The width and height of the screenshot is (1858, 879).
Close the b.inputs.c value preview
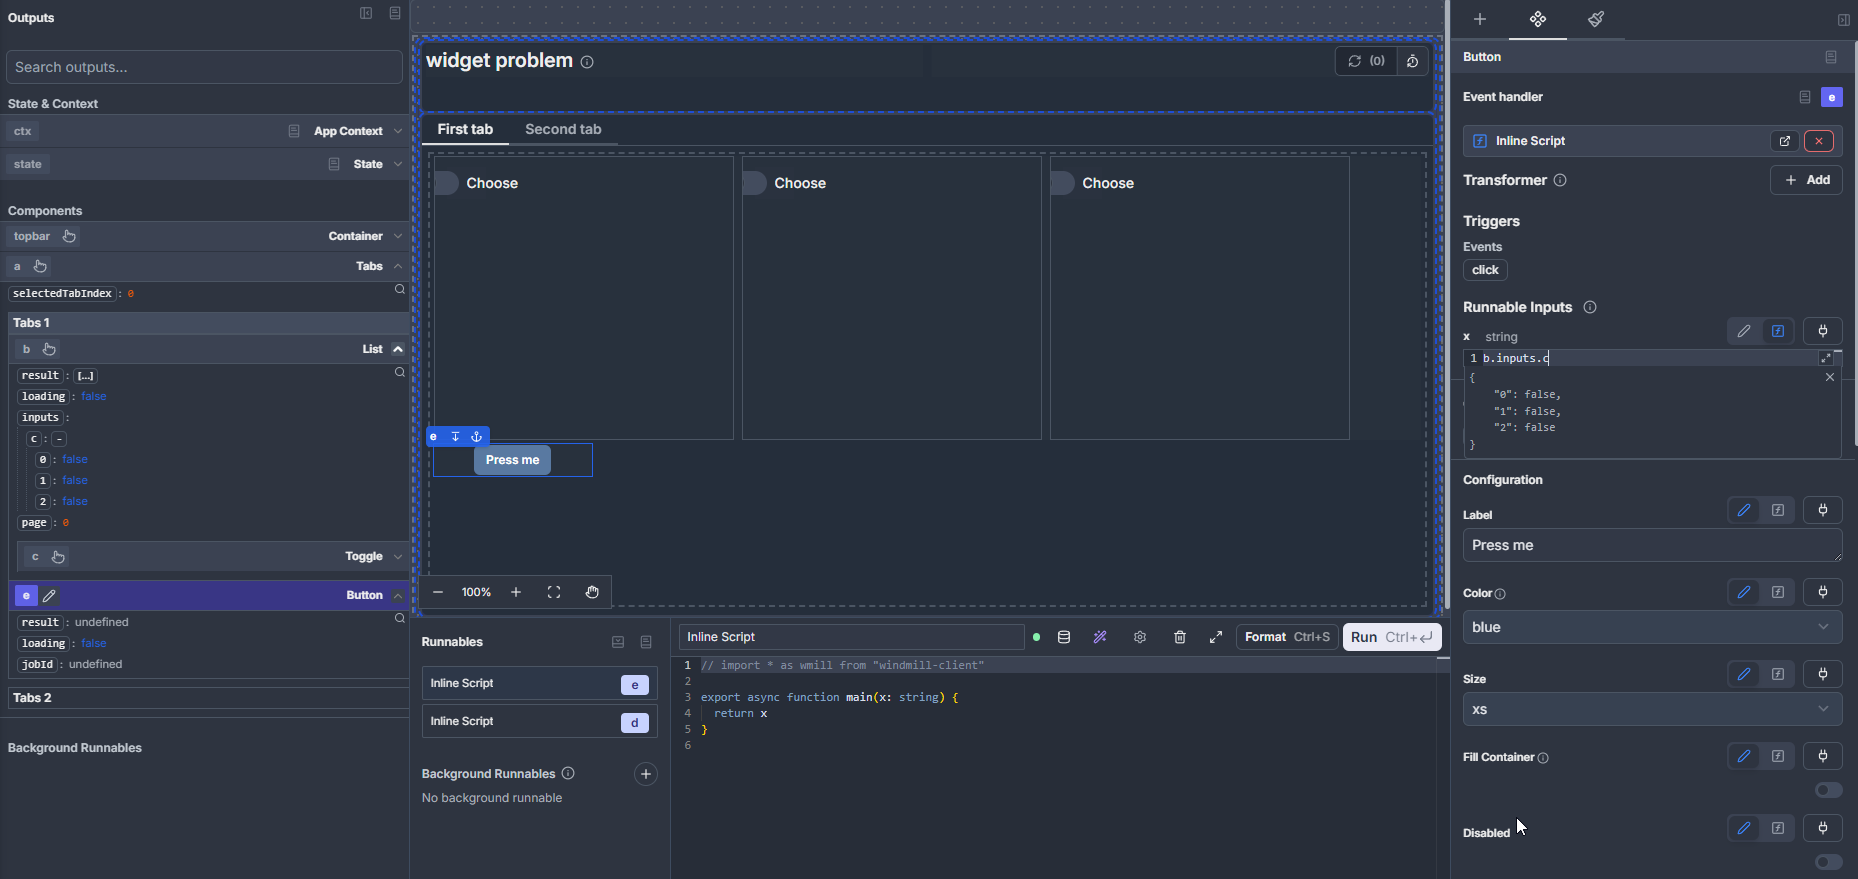(x=1830, y=377)
